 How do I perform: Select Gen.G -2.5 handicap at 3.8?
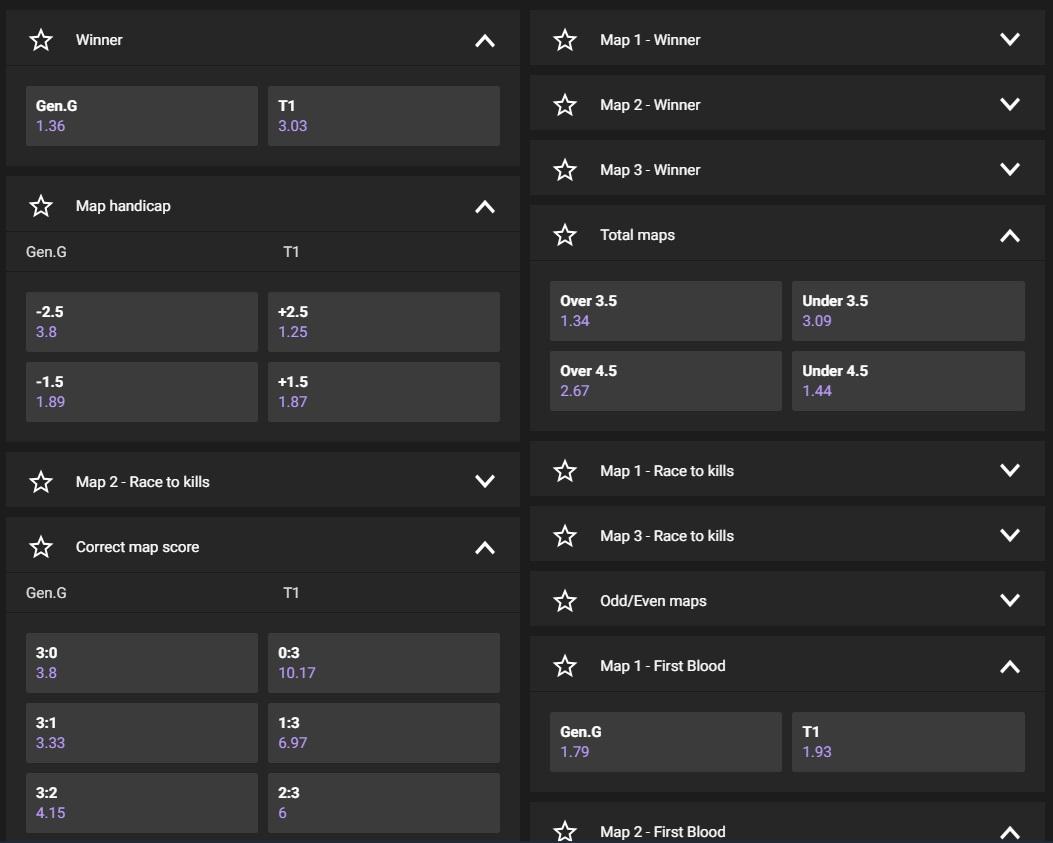pos(142,322)
